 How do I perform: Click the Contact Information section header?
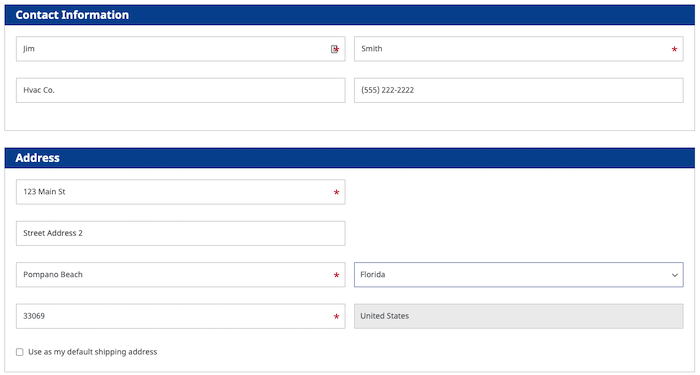(x=350, y=15)
